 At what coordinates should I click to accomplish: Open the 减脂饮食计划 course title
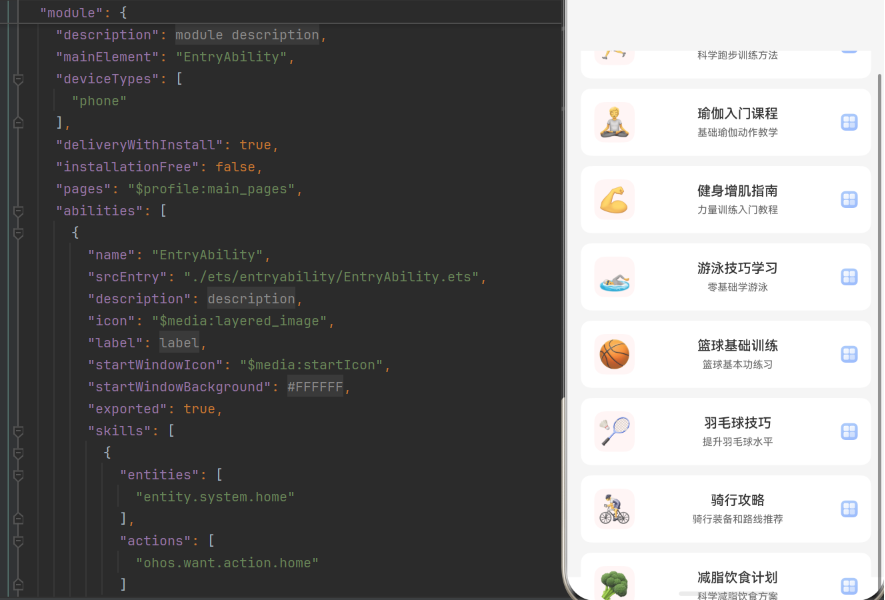737,577
